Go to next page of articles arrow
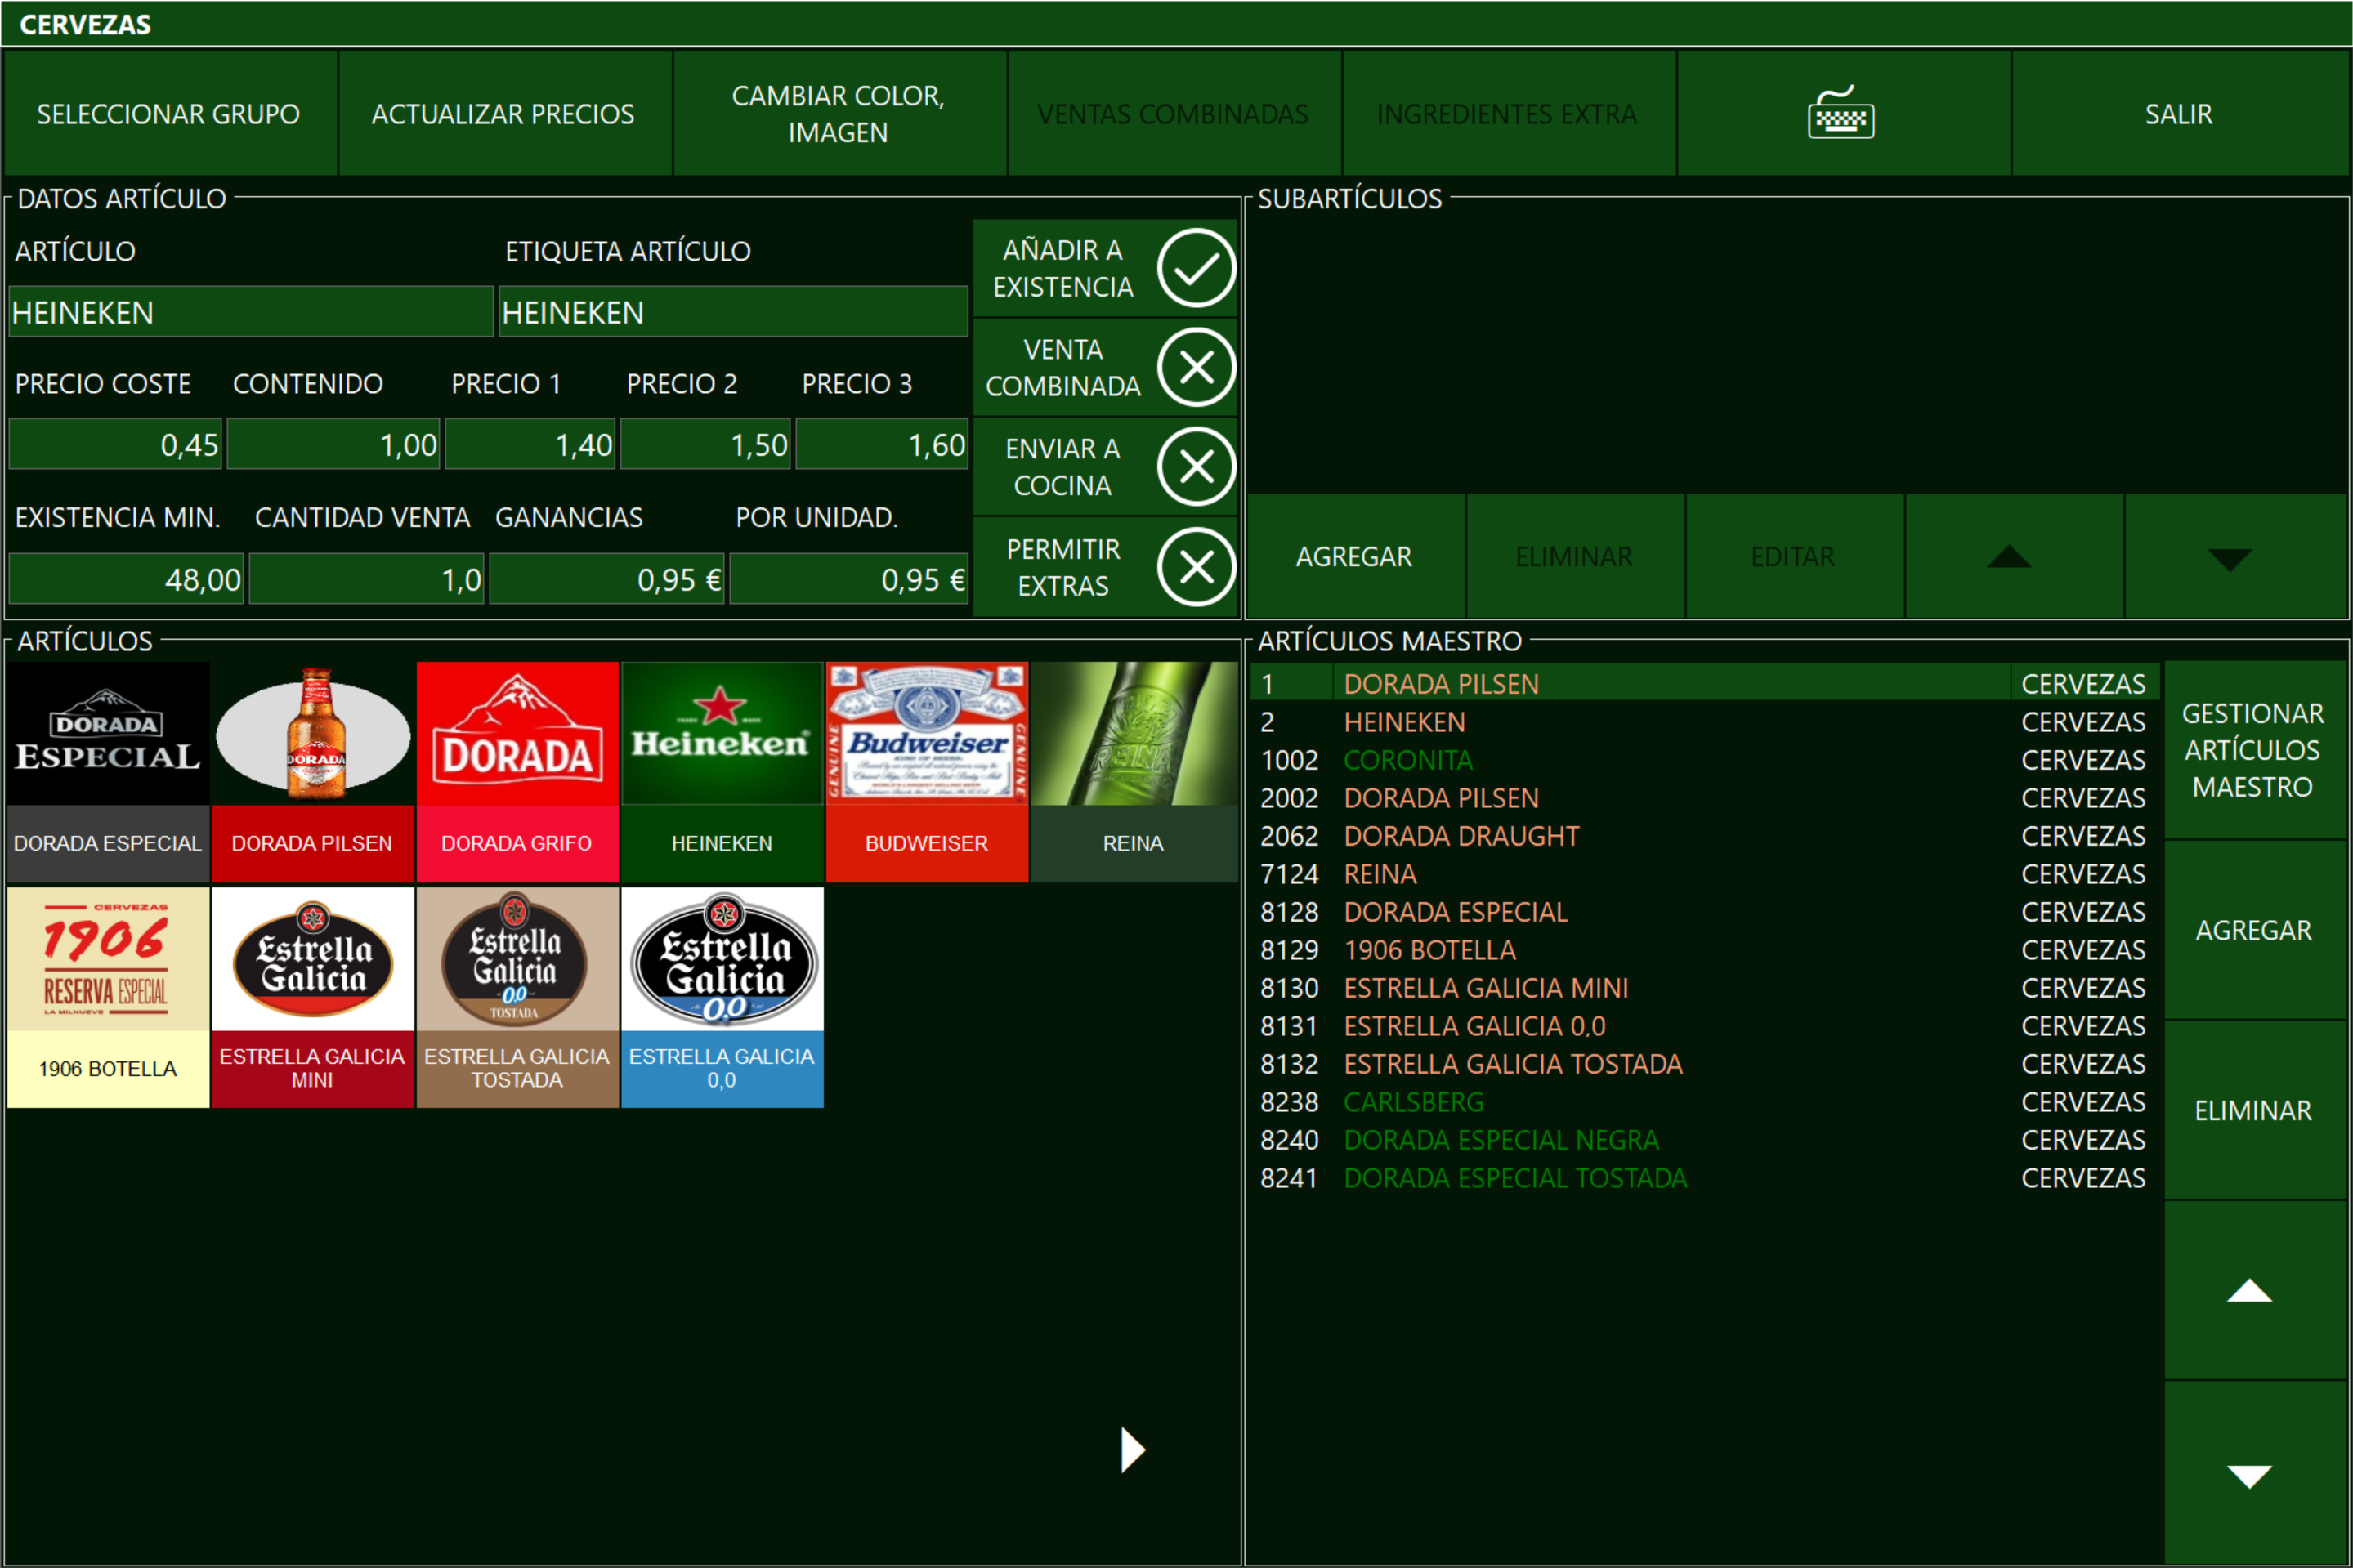Screen dimensions: 2353x1568 coord(1132,1449)
